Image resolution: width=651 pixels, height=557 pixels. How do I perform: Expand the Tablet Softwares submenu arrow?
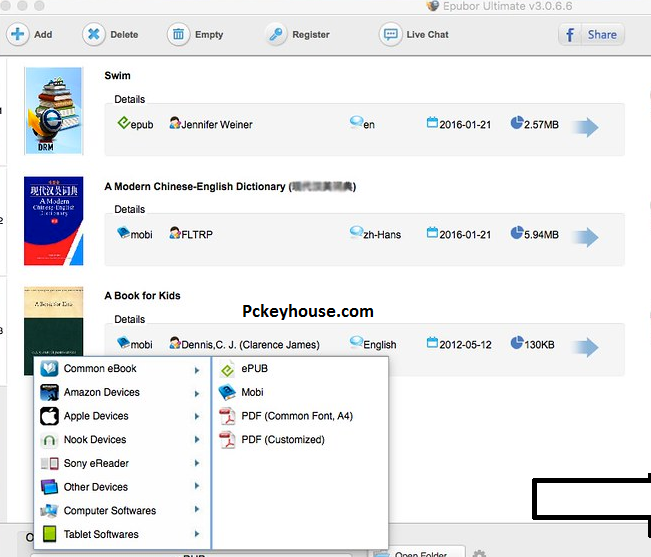click(197, 533)
